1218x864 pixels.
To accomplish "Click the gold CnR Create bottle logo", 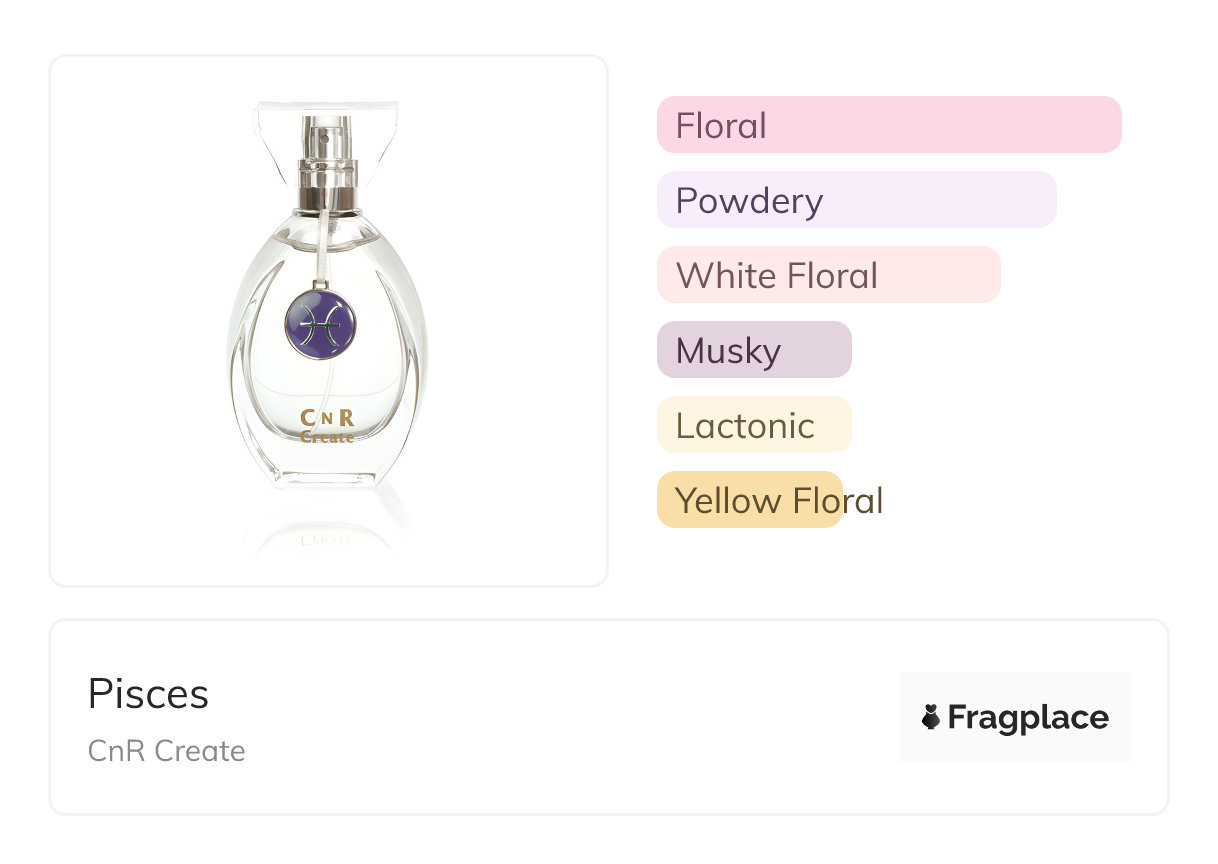I will [x=327, y=426].
